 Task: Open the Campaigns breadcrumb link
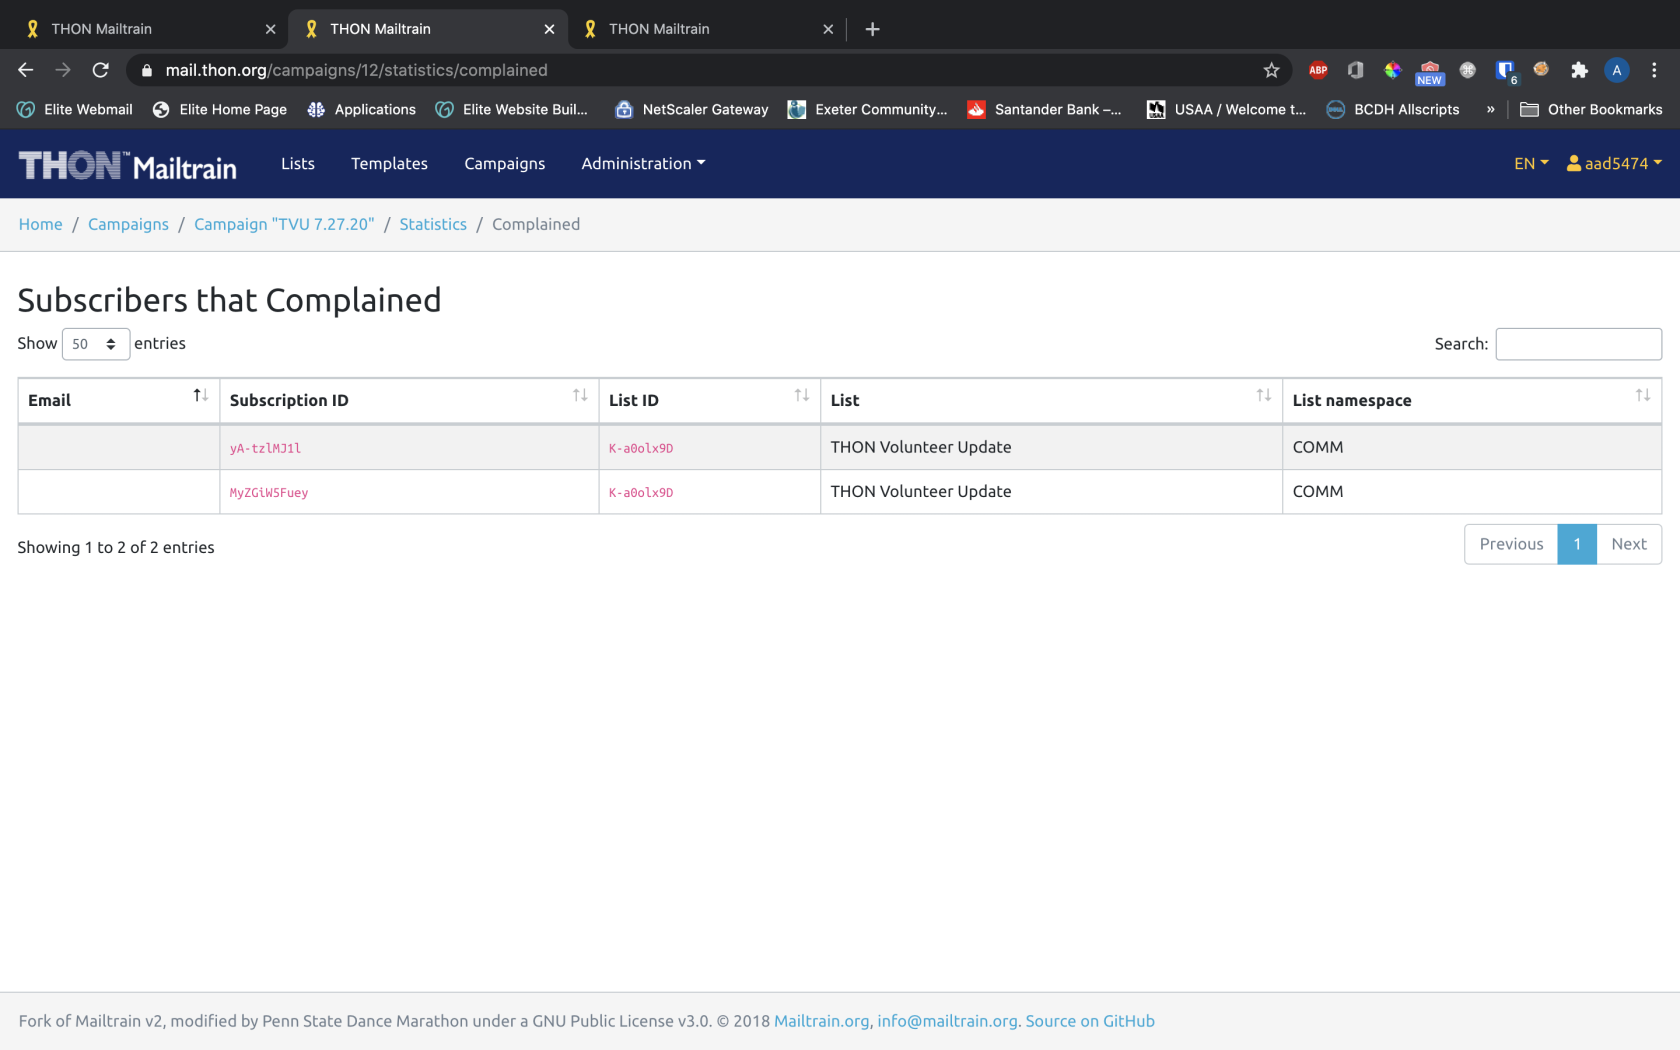[128, 224]
